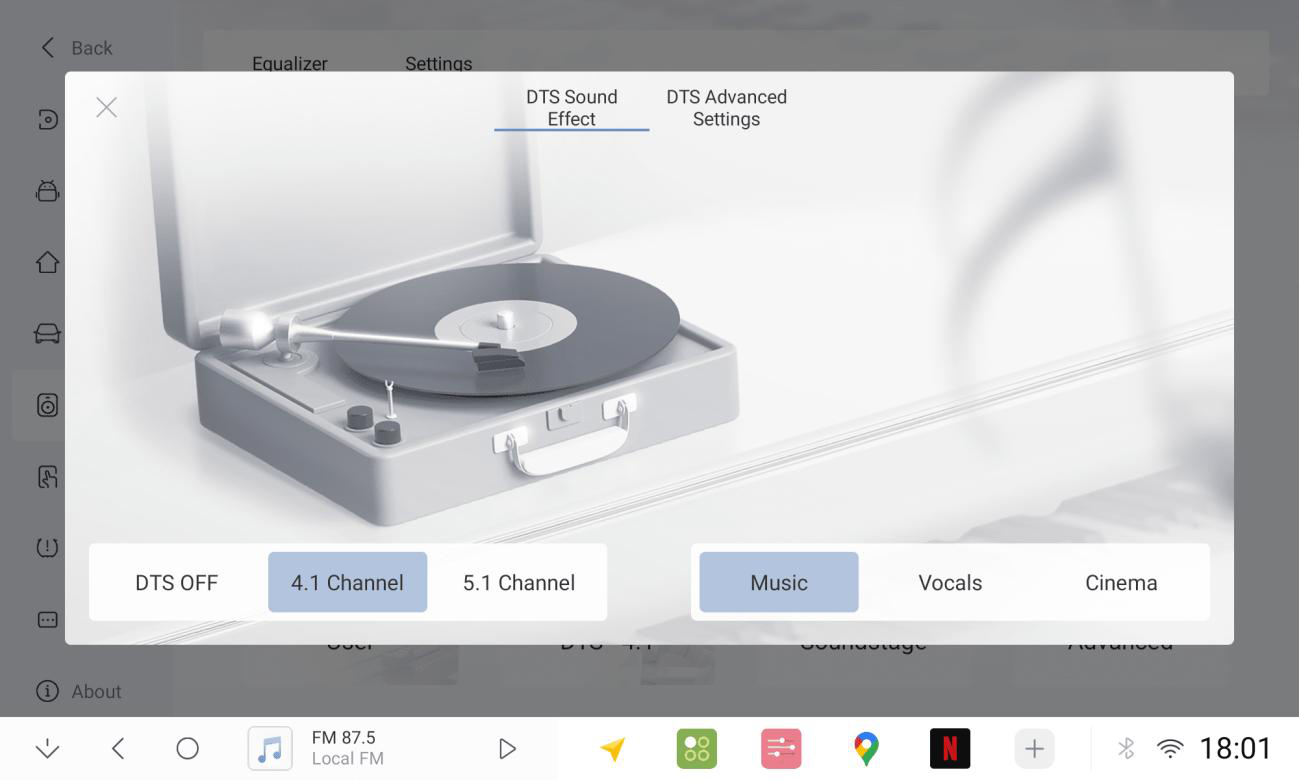Open the navigation arrow app icon

613,749
